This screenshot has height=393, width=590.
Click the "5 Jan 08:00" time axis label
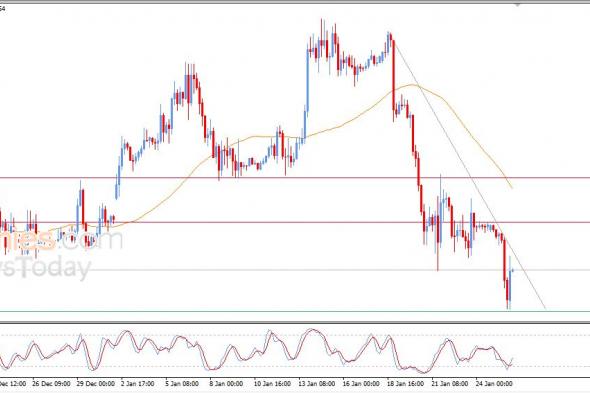pos(182,384)
